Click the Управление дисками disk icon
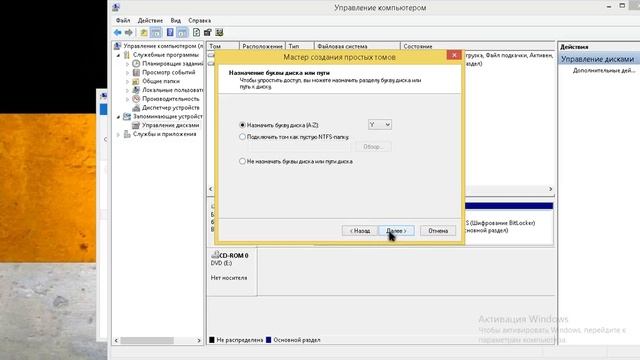 pyautogui.click(x=136, y=125)
